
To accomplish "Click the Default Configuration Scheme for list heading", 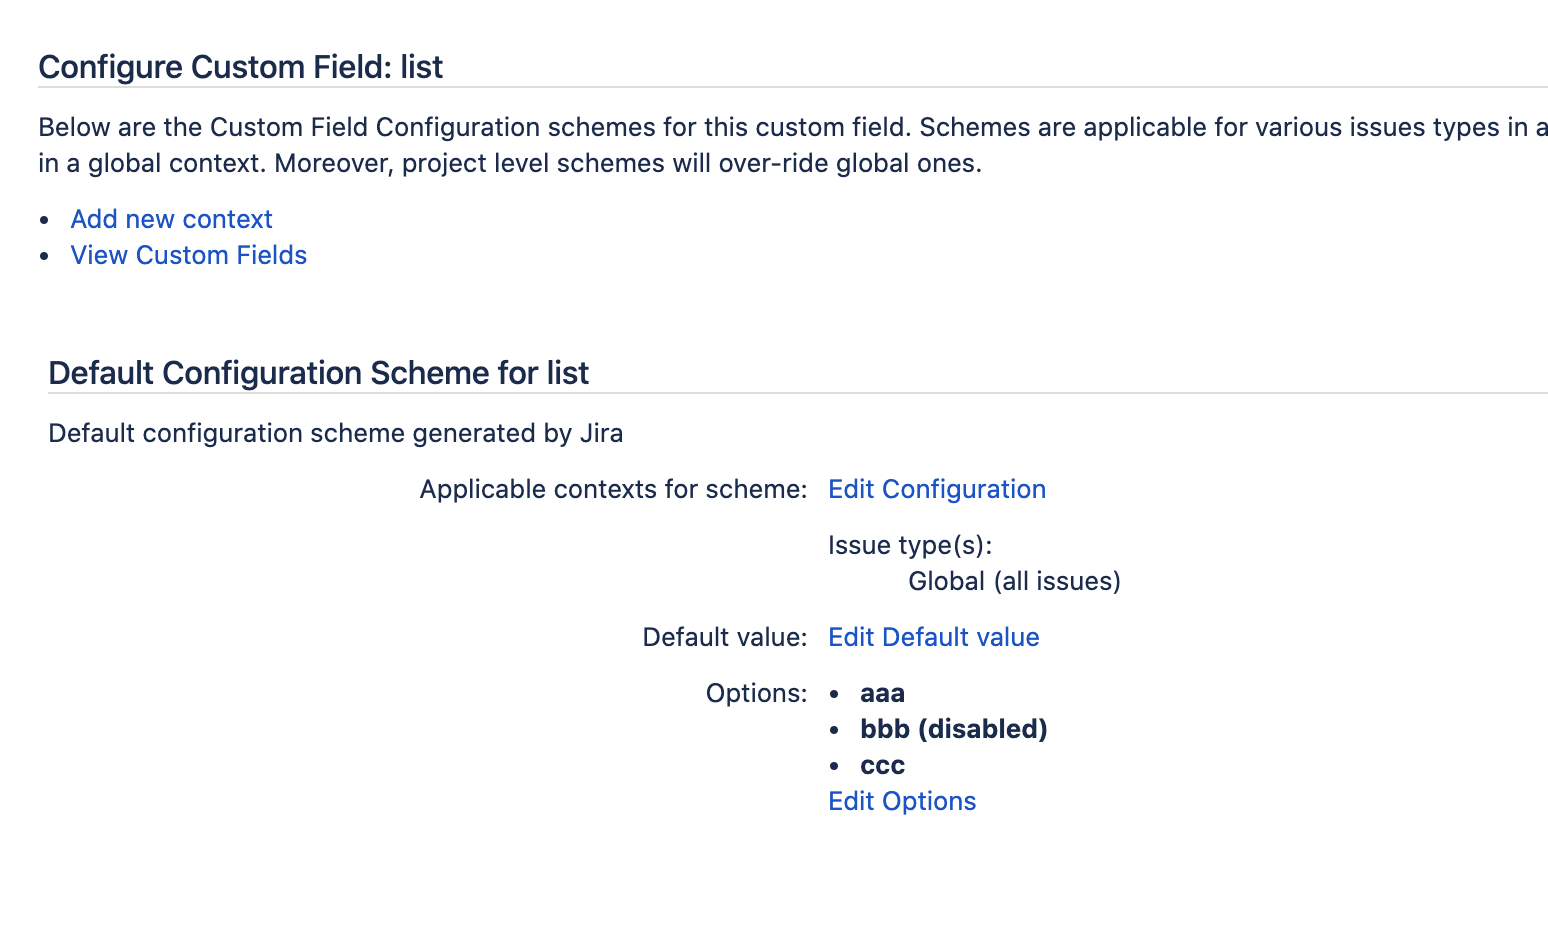I will pyautogui.click(x=318, y=373).
